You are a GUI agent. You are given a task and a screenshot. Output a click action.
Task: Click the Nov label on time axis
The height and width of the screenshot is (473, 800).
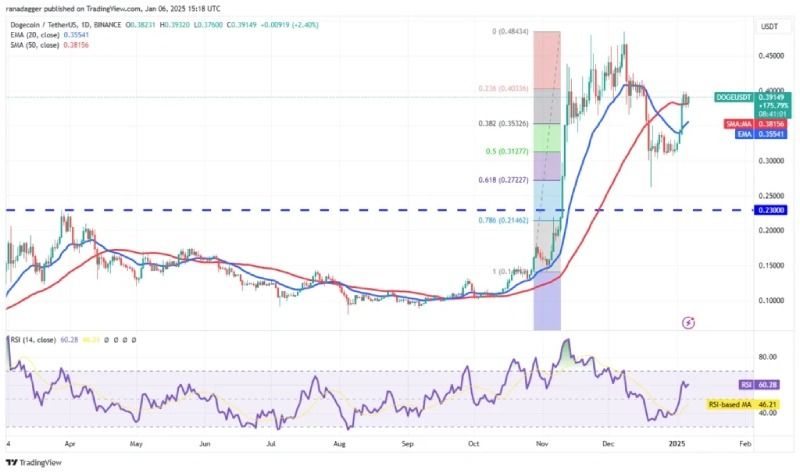coord(542,444)
